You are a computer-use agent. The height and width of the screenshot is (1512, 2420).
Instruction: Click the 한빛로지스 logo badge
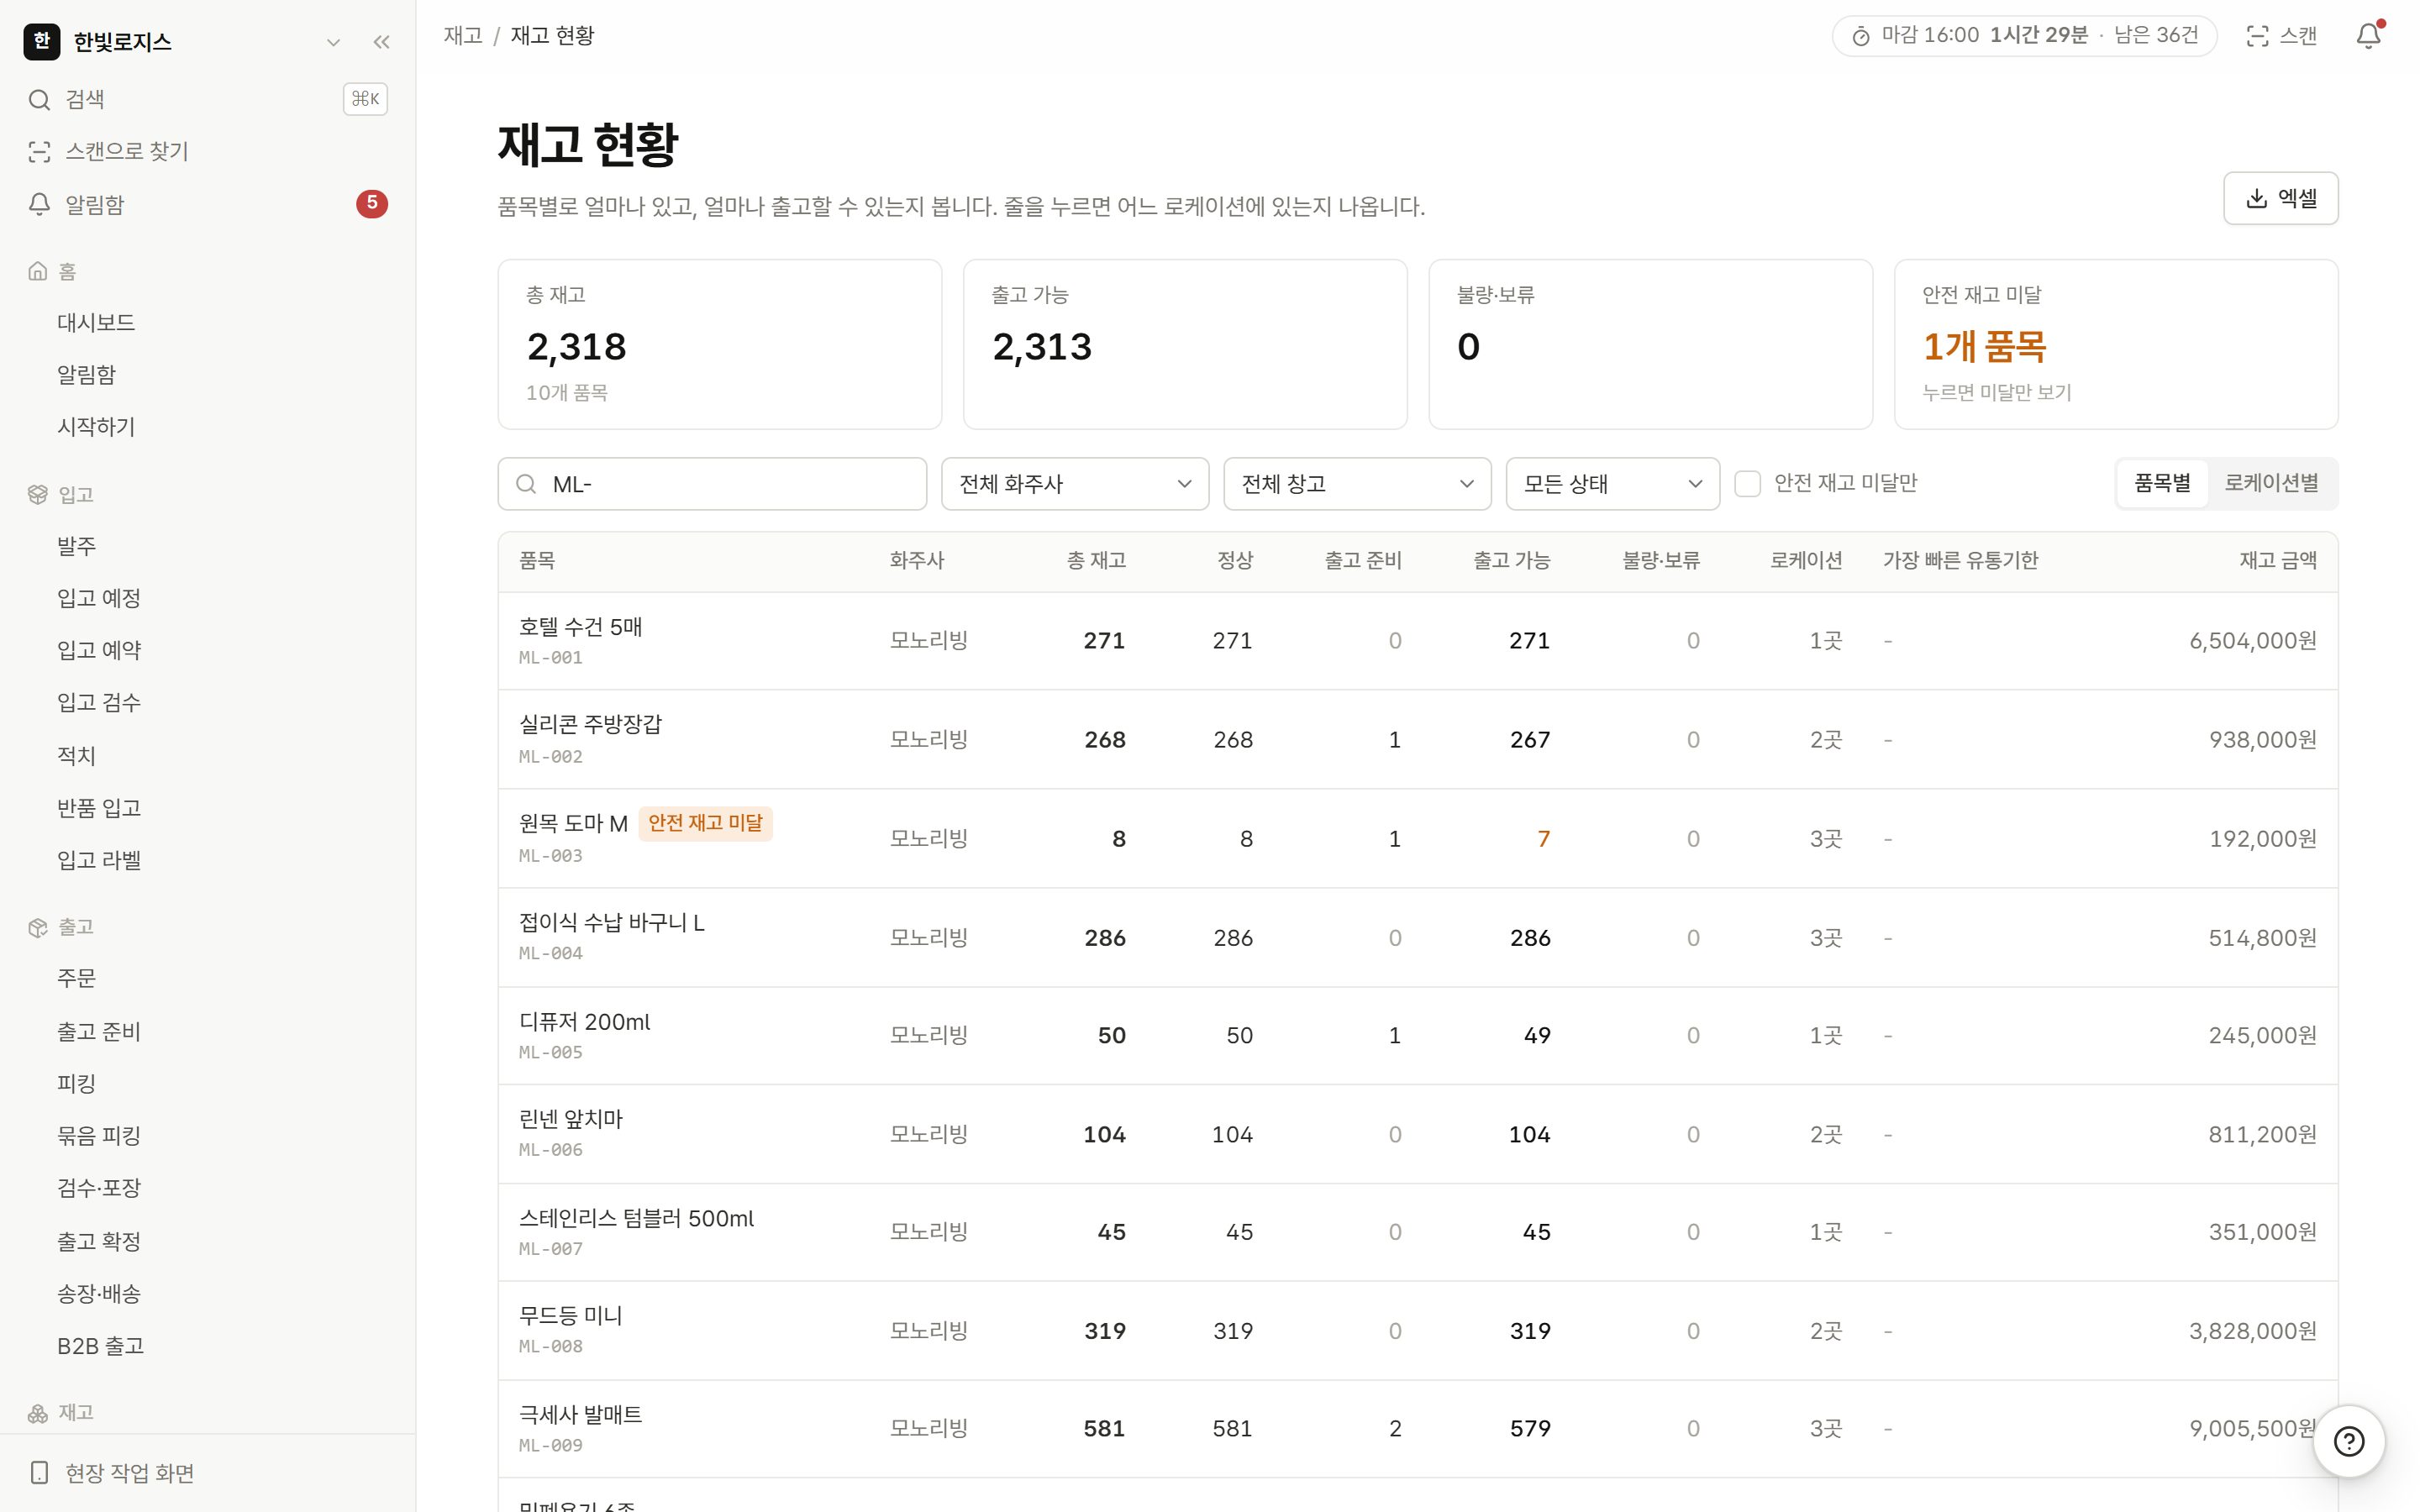point(42,41)
